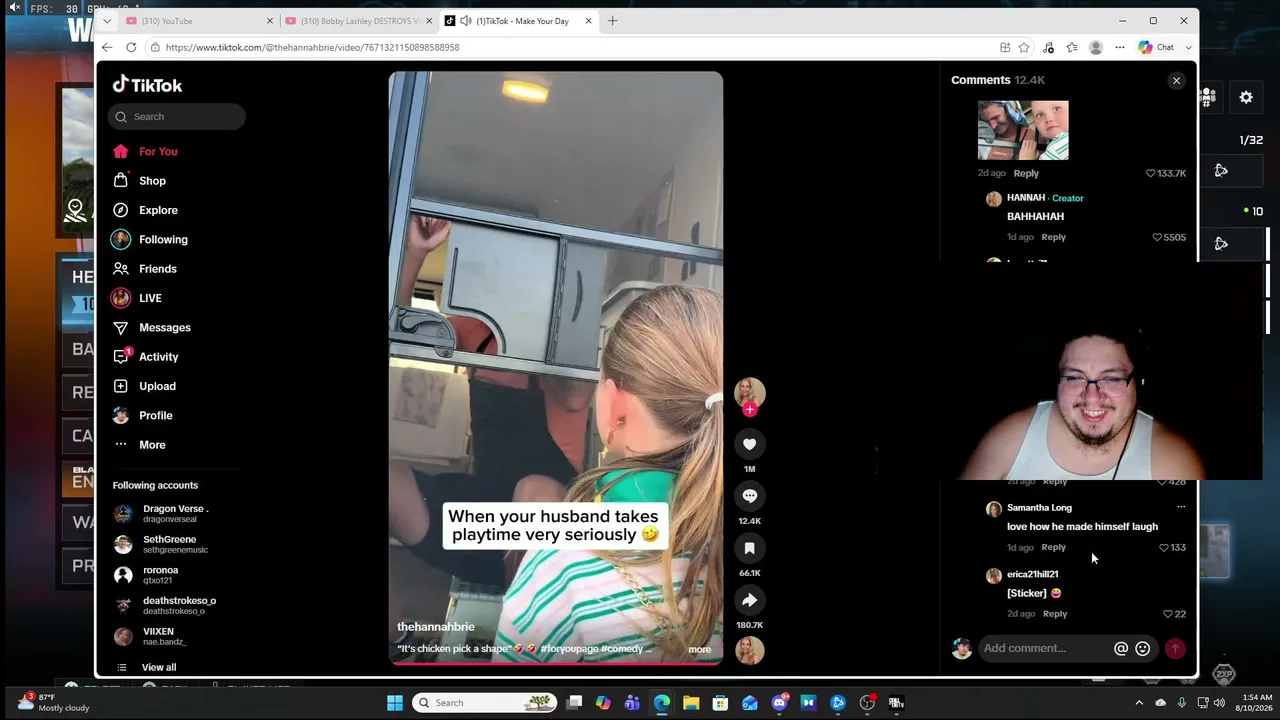Viewport: 1280px width, 720px height.
Task: Open the LIVE section
Action: (150, 298)
